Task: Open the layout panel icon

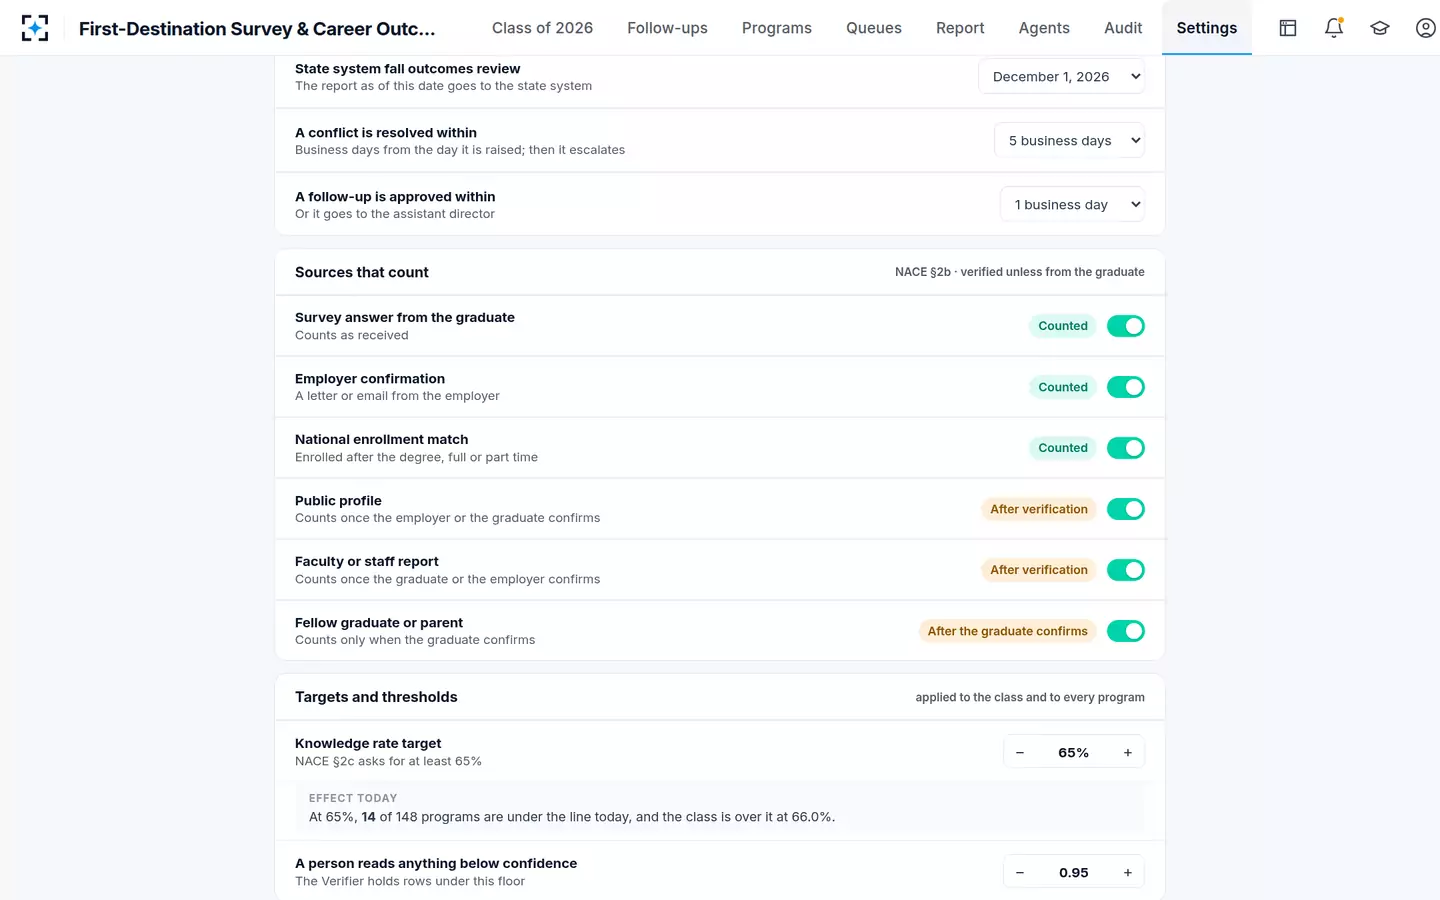Action: [1288, 28]
